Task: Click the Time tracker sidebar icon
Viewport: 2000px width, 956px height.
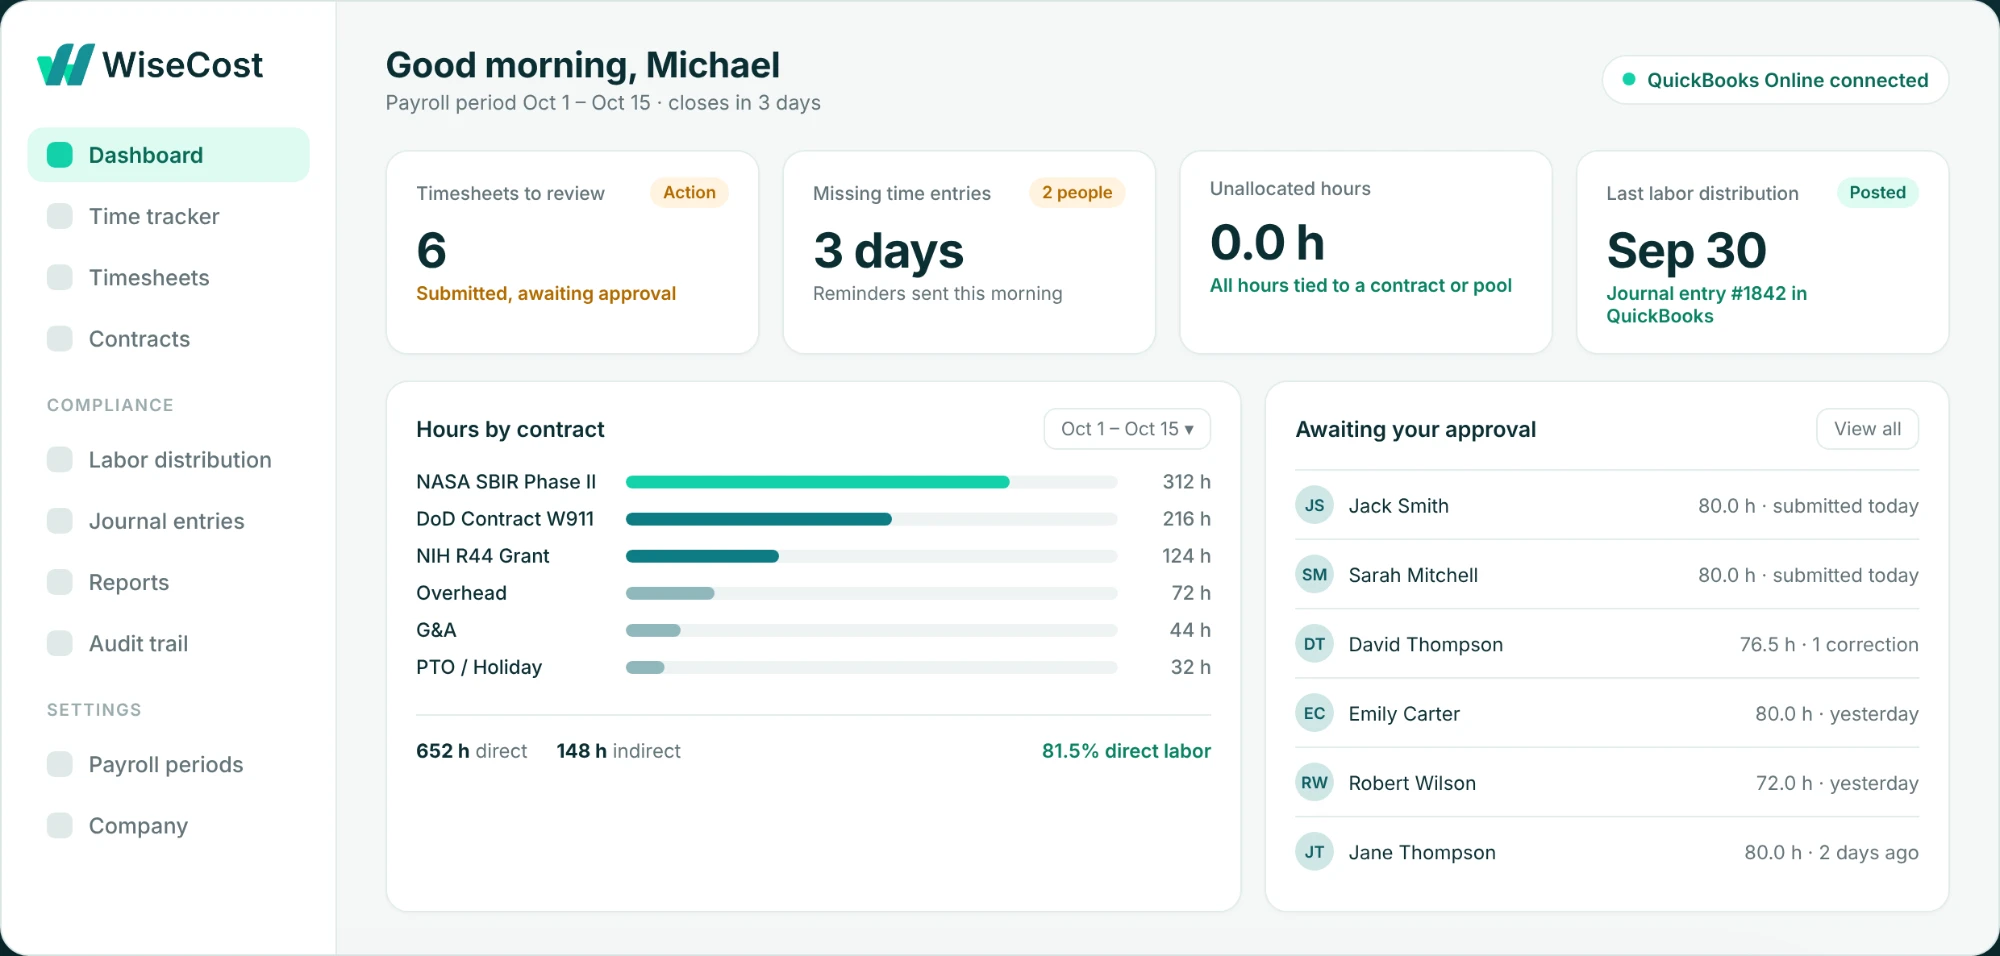Action: tap(60, 216)
